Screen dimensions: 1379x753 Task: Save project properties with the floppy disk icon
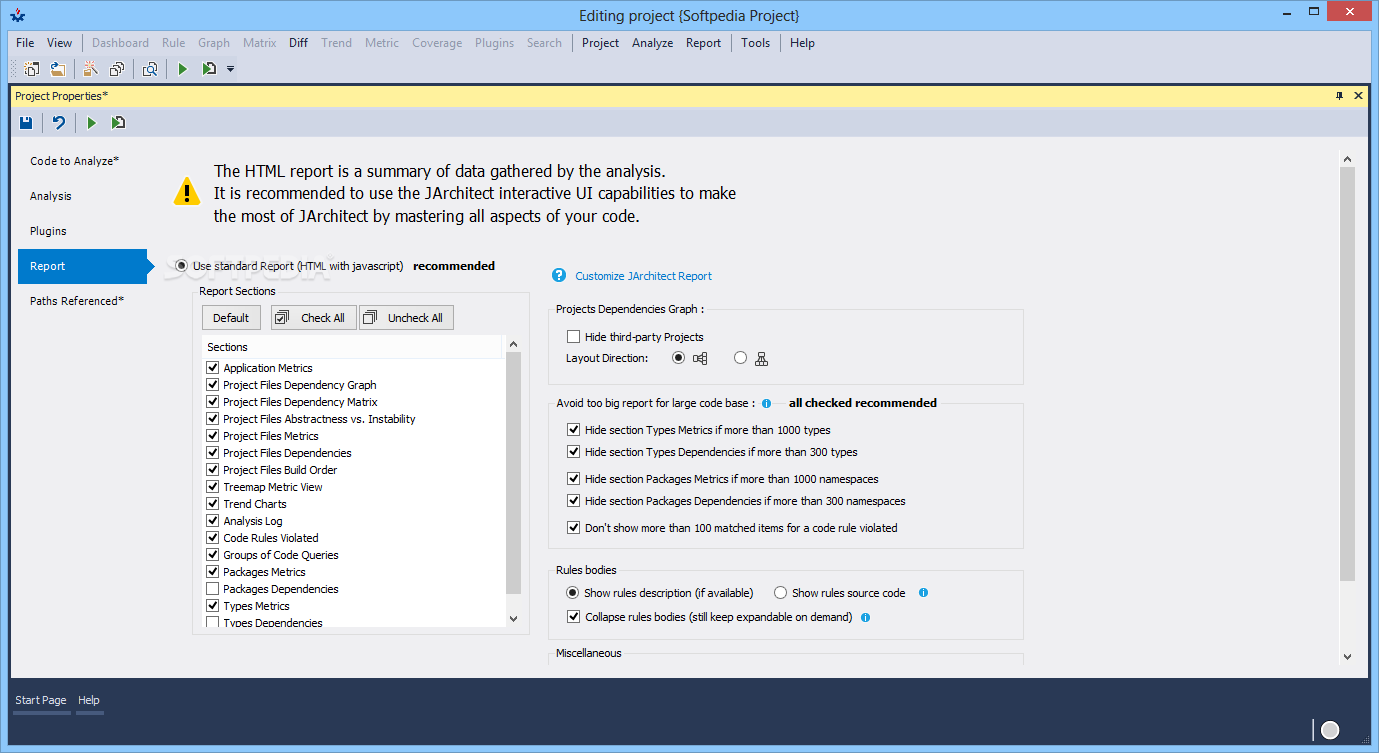26,123
